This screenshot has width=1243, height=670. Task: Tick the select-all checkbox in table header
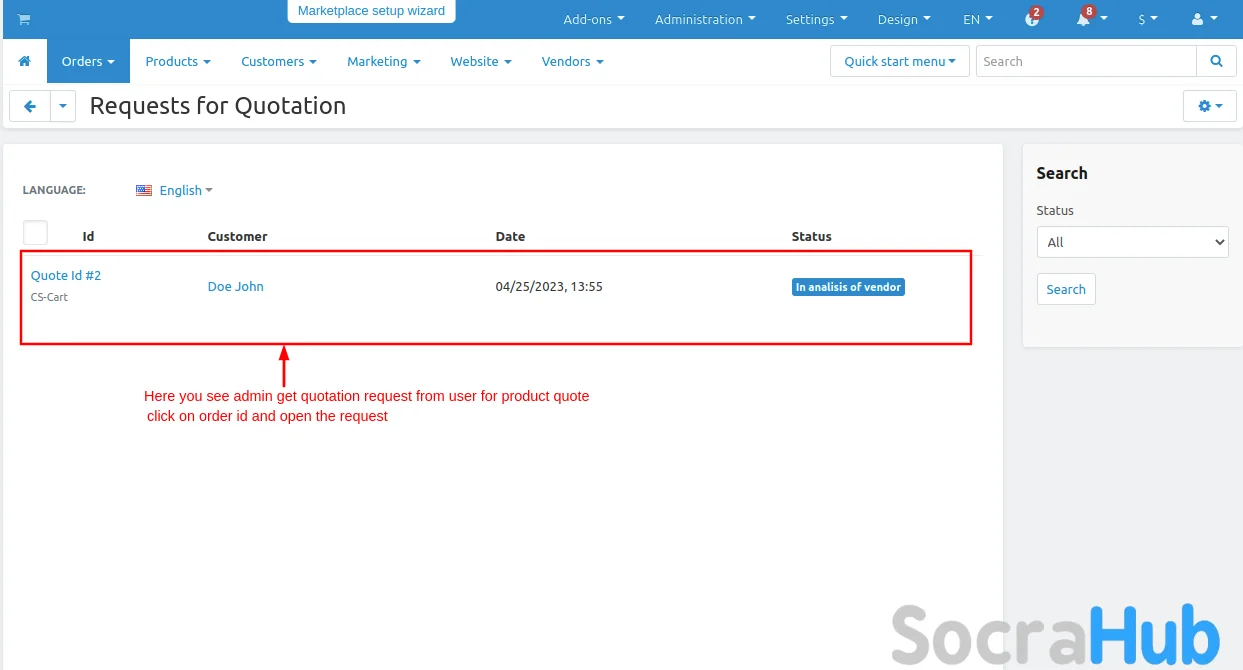(x=36, y=233)
